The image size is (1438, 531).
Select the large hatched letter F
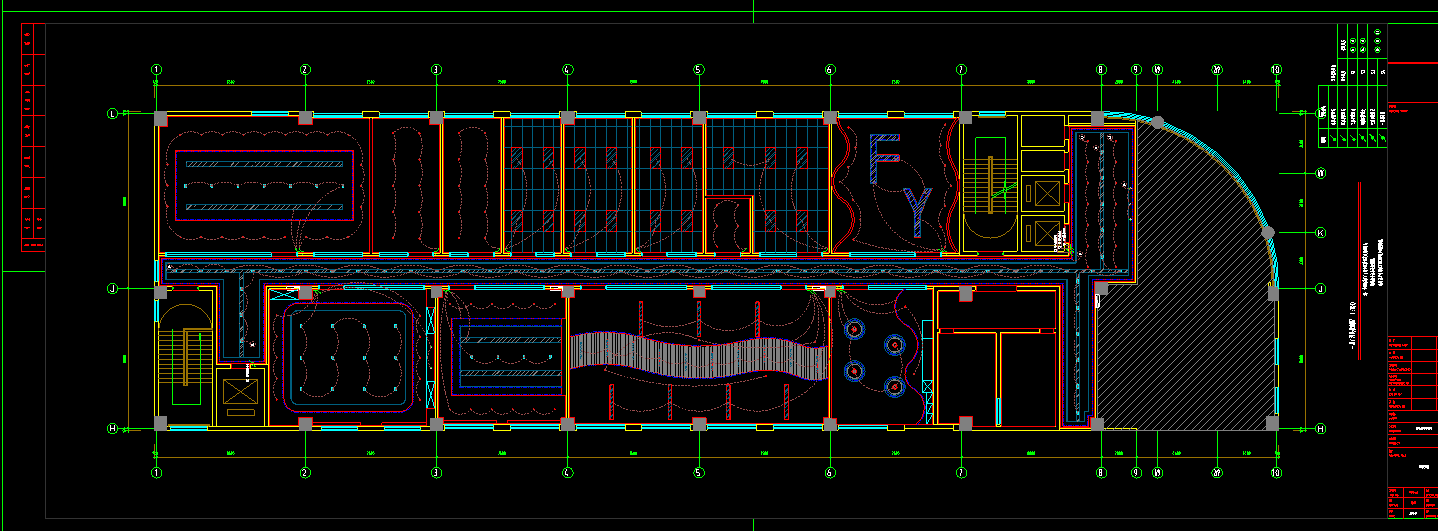884,160
